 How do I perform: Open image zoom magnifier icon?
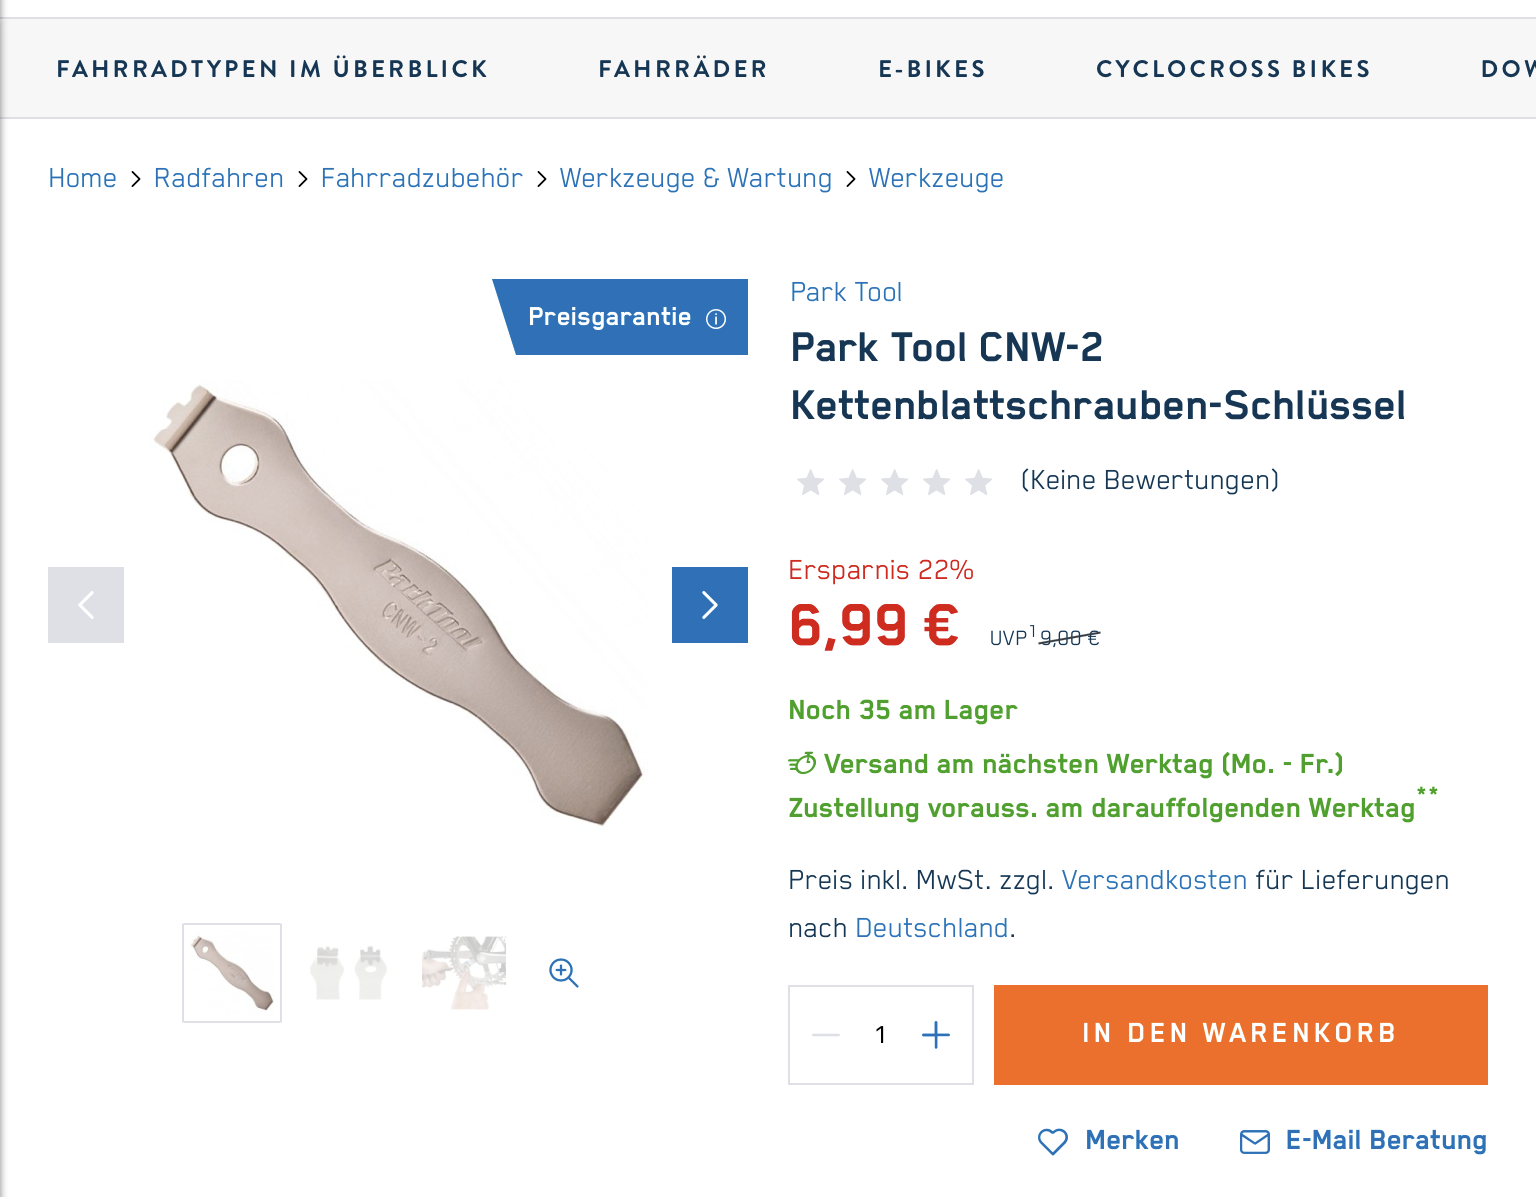coord(564,972)
